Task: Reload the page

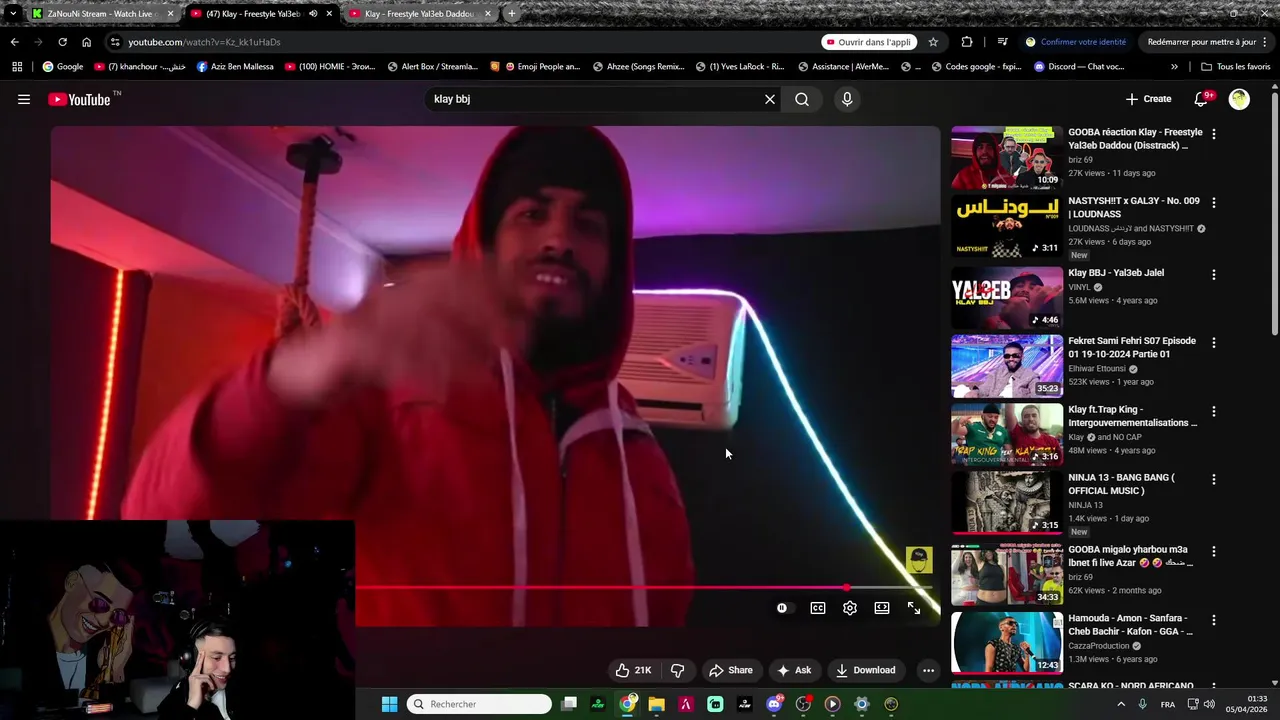Action: (62, 42)
